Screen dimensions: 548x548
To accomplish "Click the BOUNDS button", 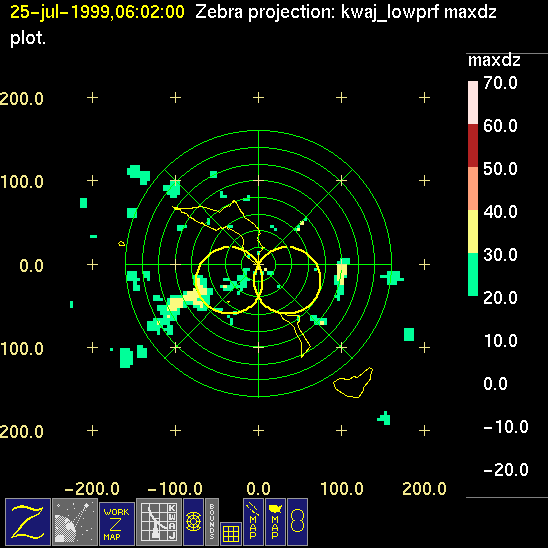I will pyautogui.click(x=212, y=522).
